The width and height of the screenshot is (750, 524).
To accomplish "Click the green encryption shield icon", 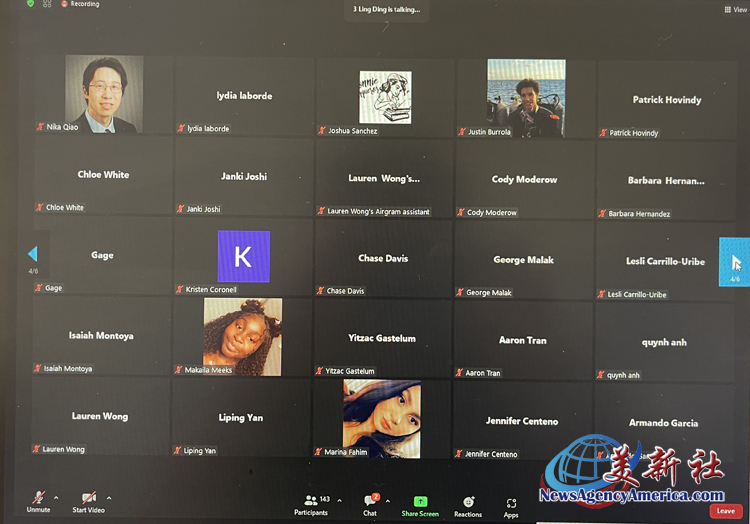I will (x=31, y=3).
